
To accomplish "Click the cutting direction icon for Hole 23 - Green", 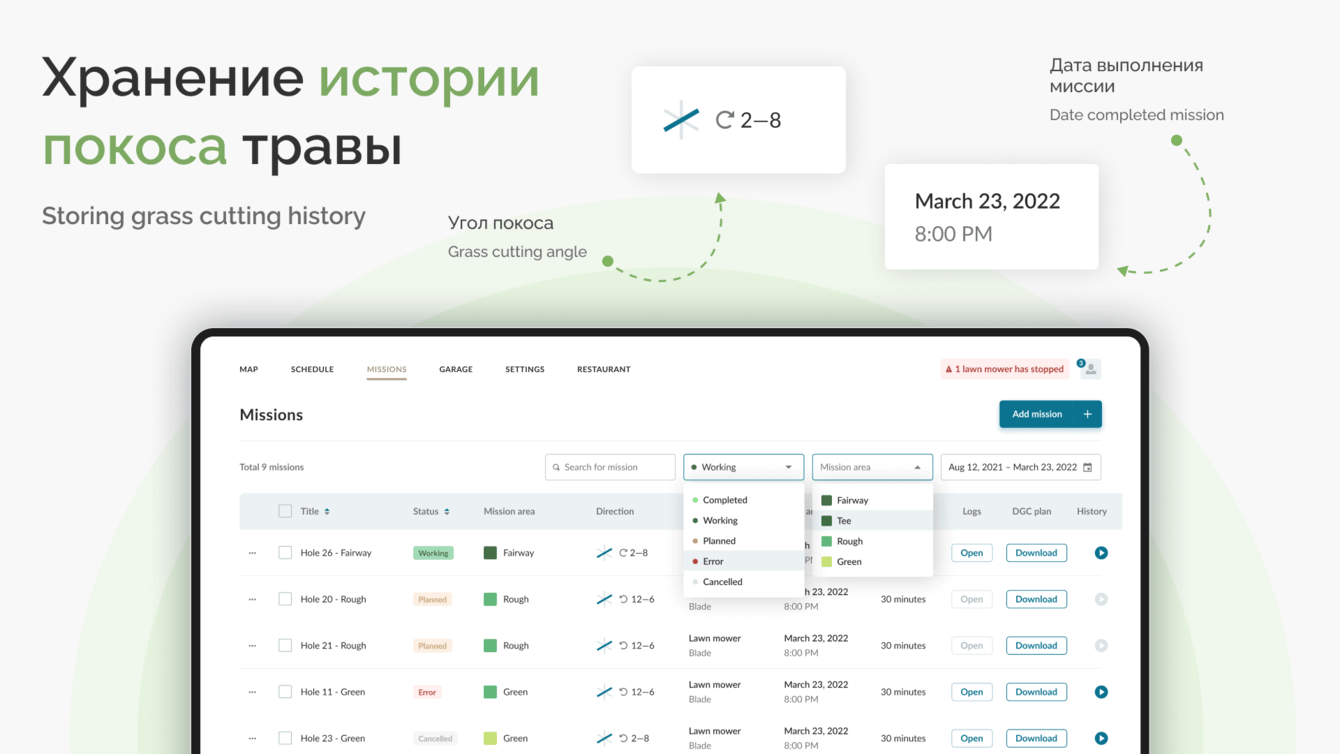I will [x=604, y=738].
